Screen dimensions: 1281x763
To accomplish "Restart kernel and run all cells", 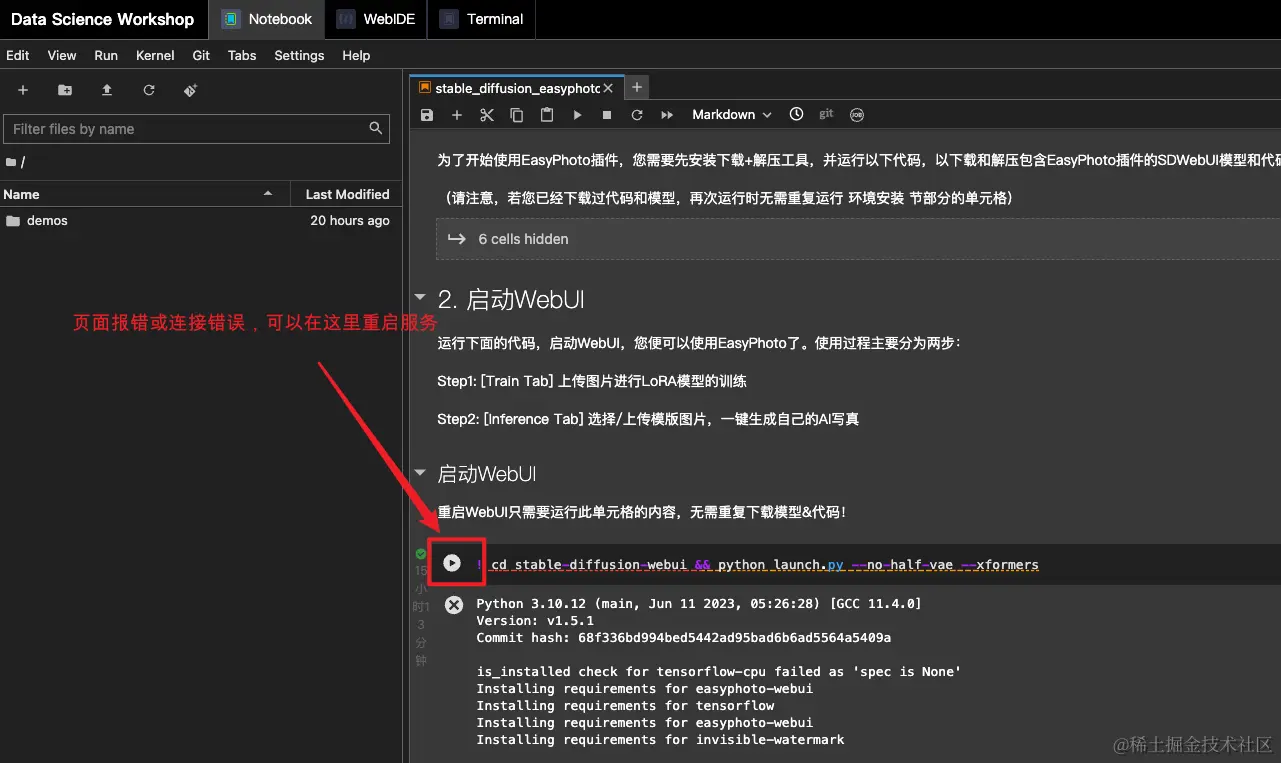I will click(667, 115).
